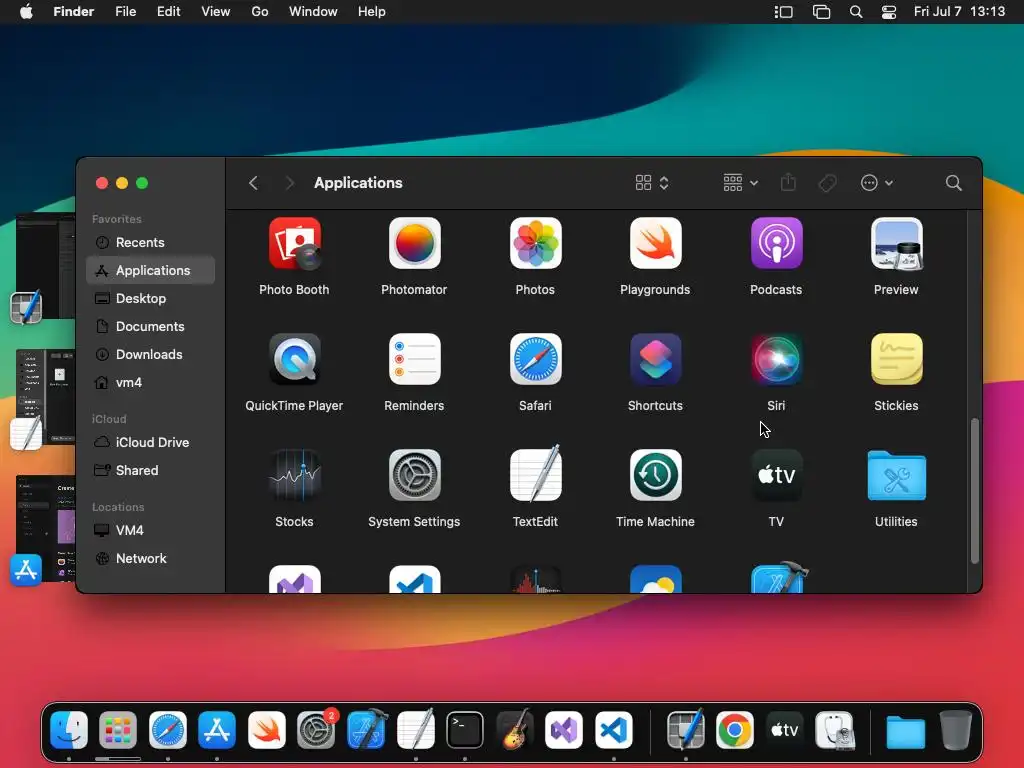
Task: Open the Group By dropdown
Action: [741, 183]
